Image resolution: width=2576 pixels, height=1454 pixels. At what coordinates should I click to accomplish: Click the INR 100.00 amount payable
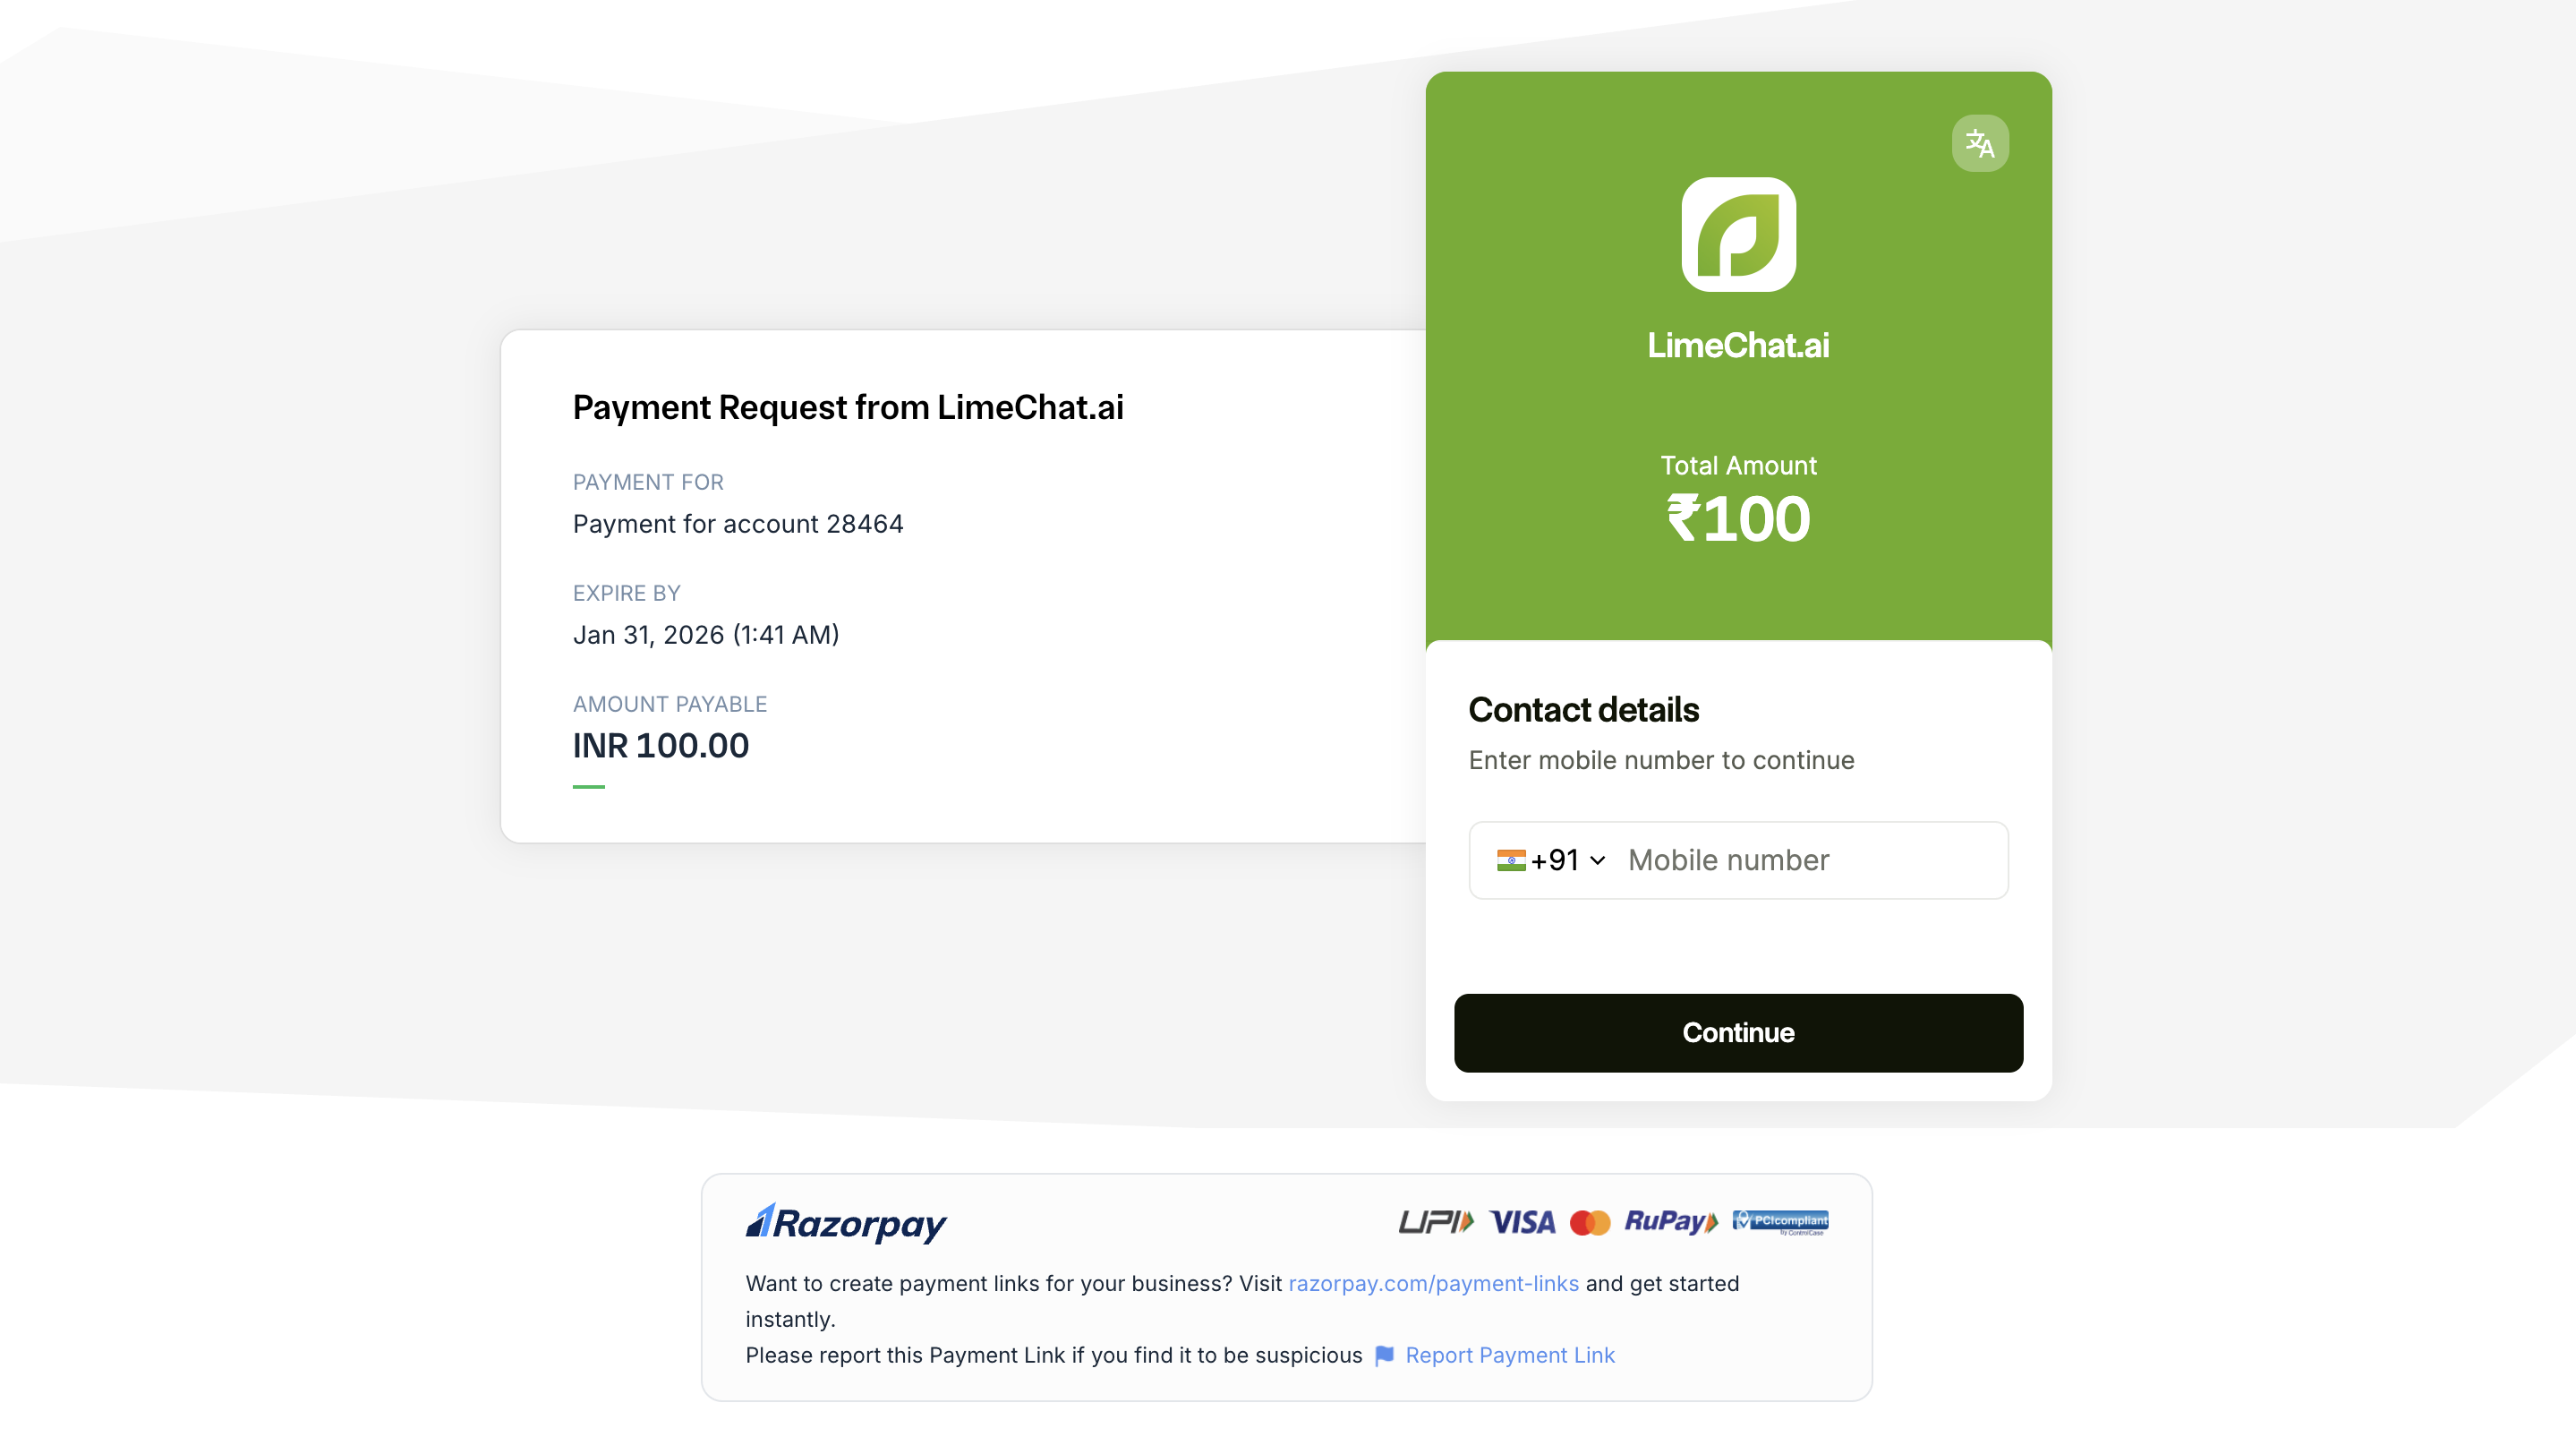[660, 745]
